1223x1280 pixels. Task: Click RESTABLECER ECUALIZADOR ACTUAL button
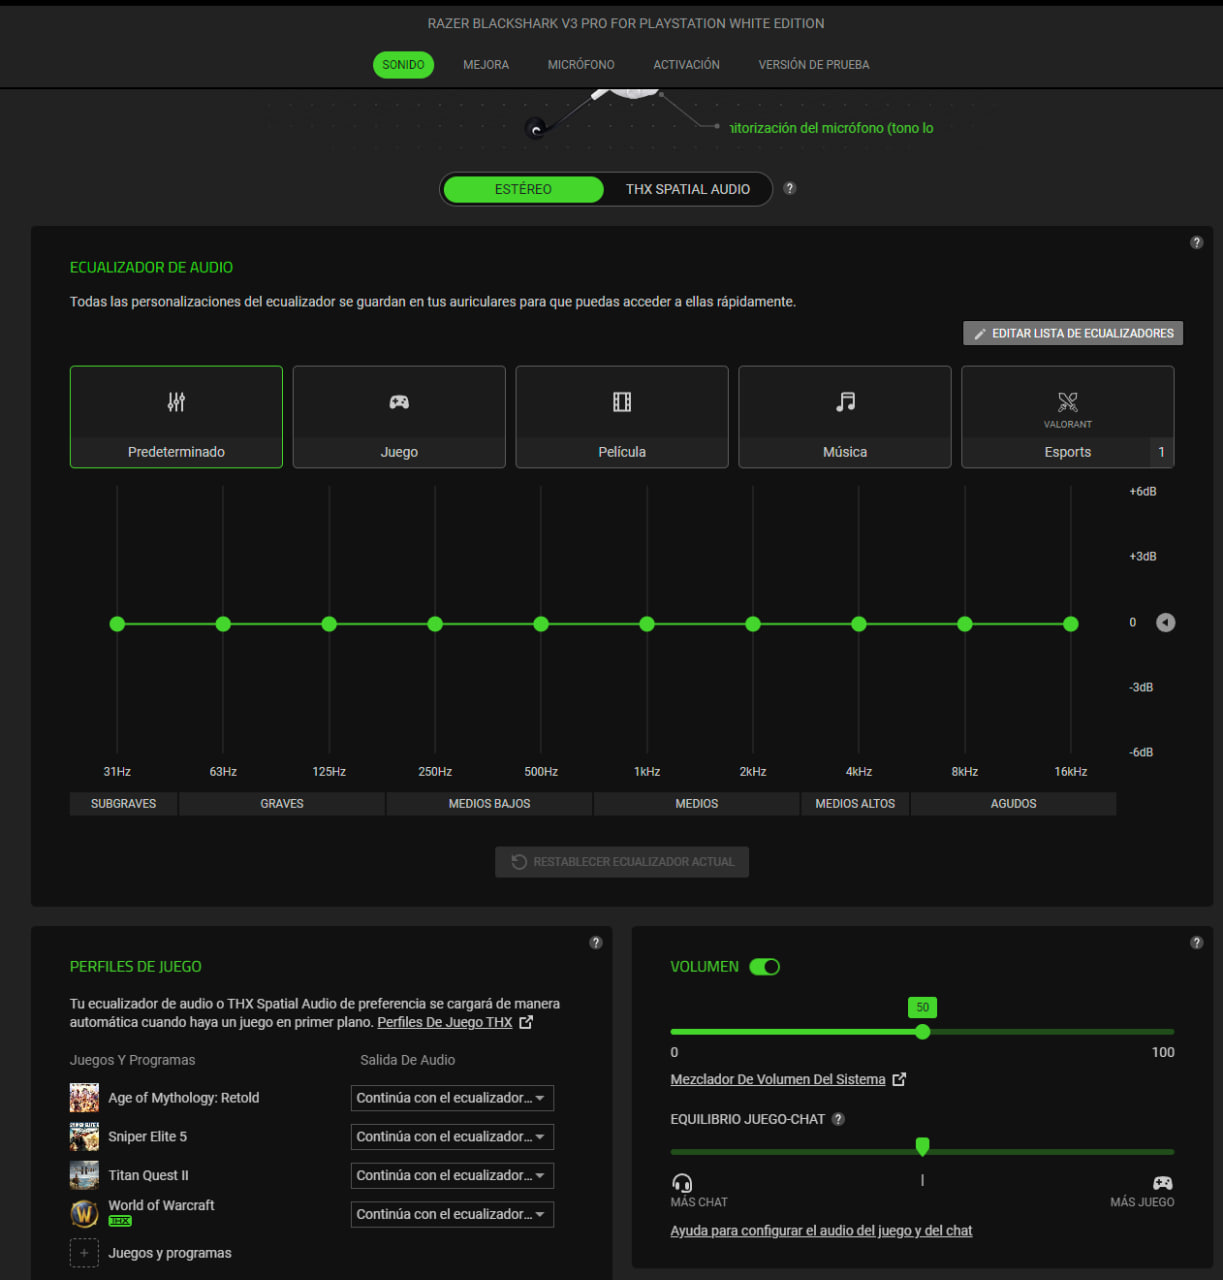(622, 862)
